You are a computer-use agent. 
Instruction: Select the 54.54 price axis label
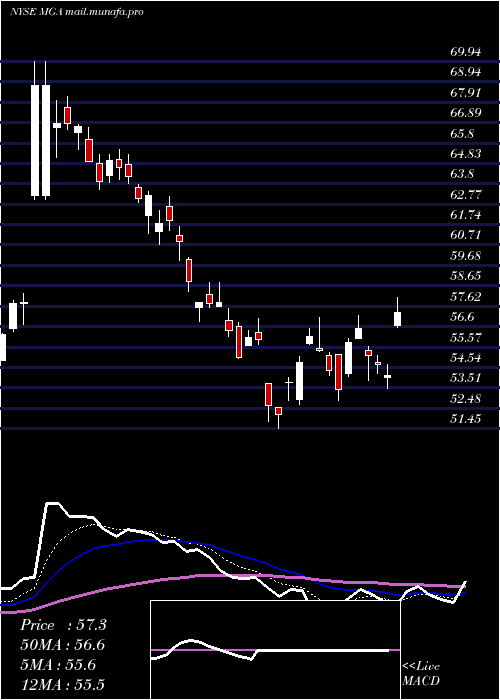click(466, 358)
